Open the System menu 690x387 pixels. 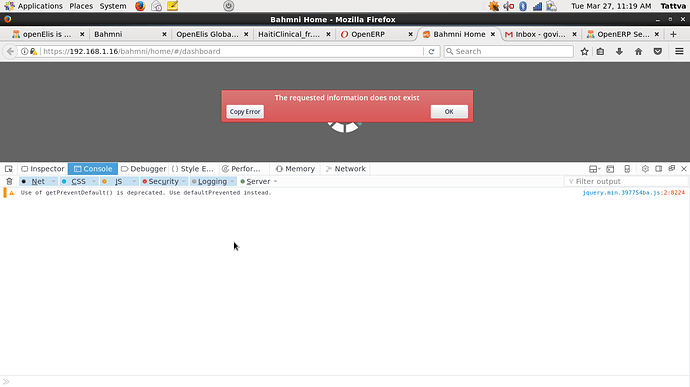[x=113, y=6]
